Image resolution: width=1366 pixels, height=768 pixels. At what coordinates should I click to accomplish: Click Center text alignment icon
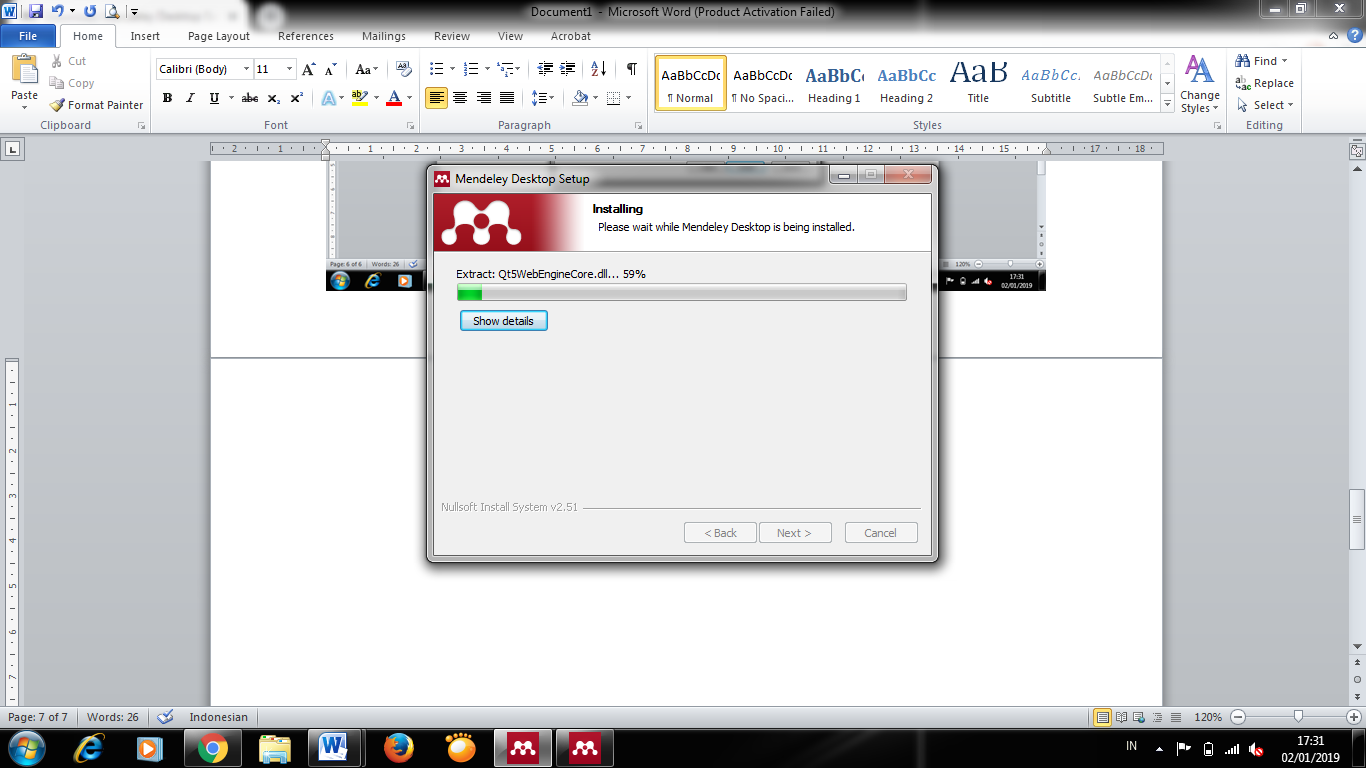click(x=460, y=98)
